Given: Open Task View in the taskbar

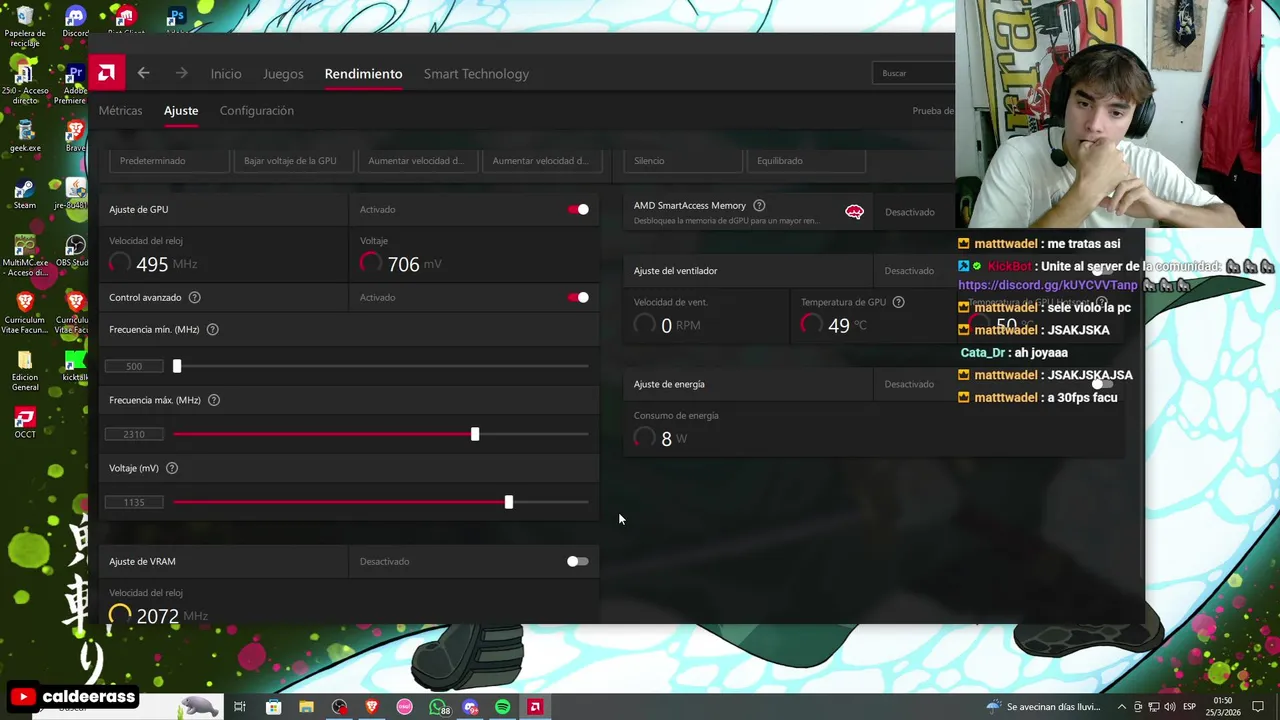Looking at the screenshot, I should (x=240, y=707).
